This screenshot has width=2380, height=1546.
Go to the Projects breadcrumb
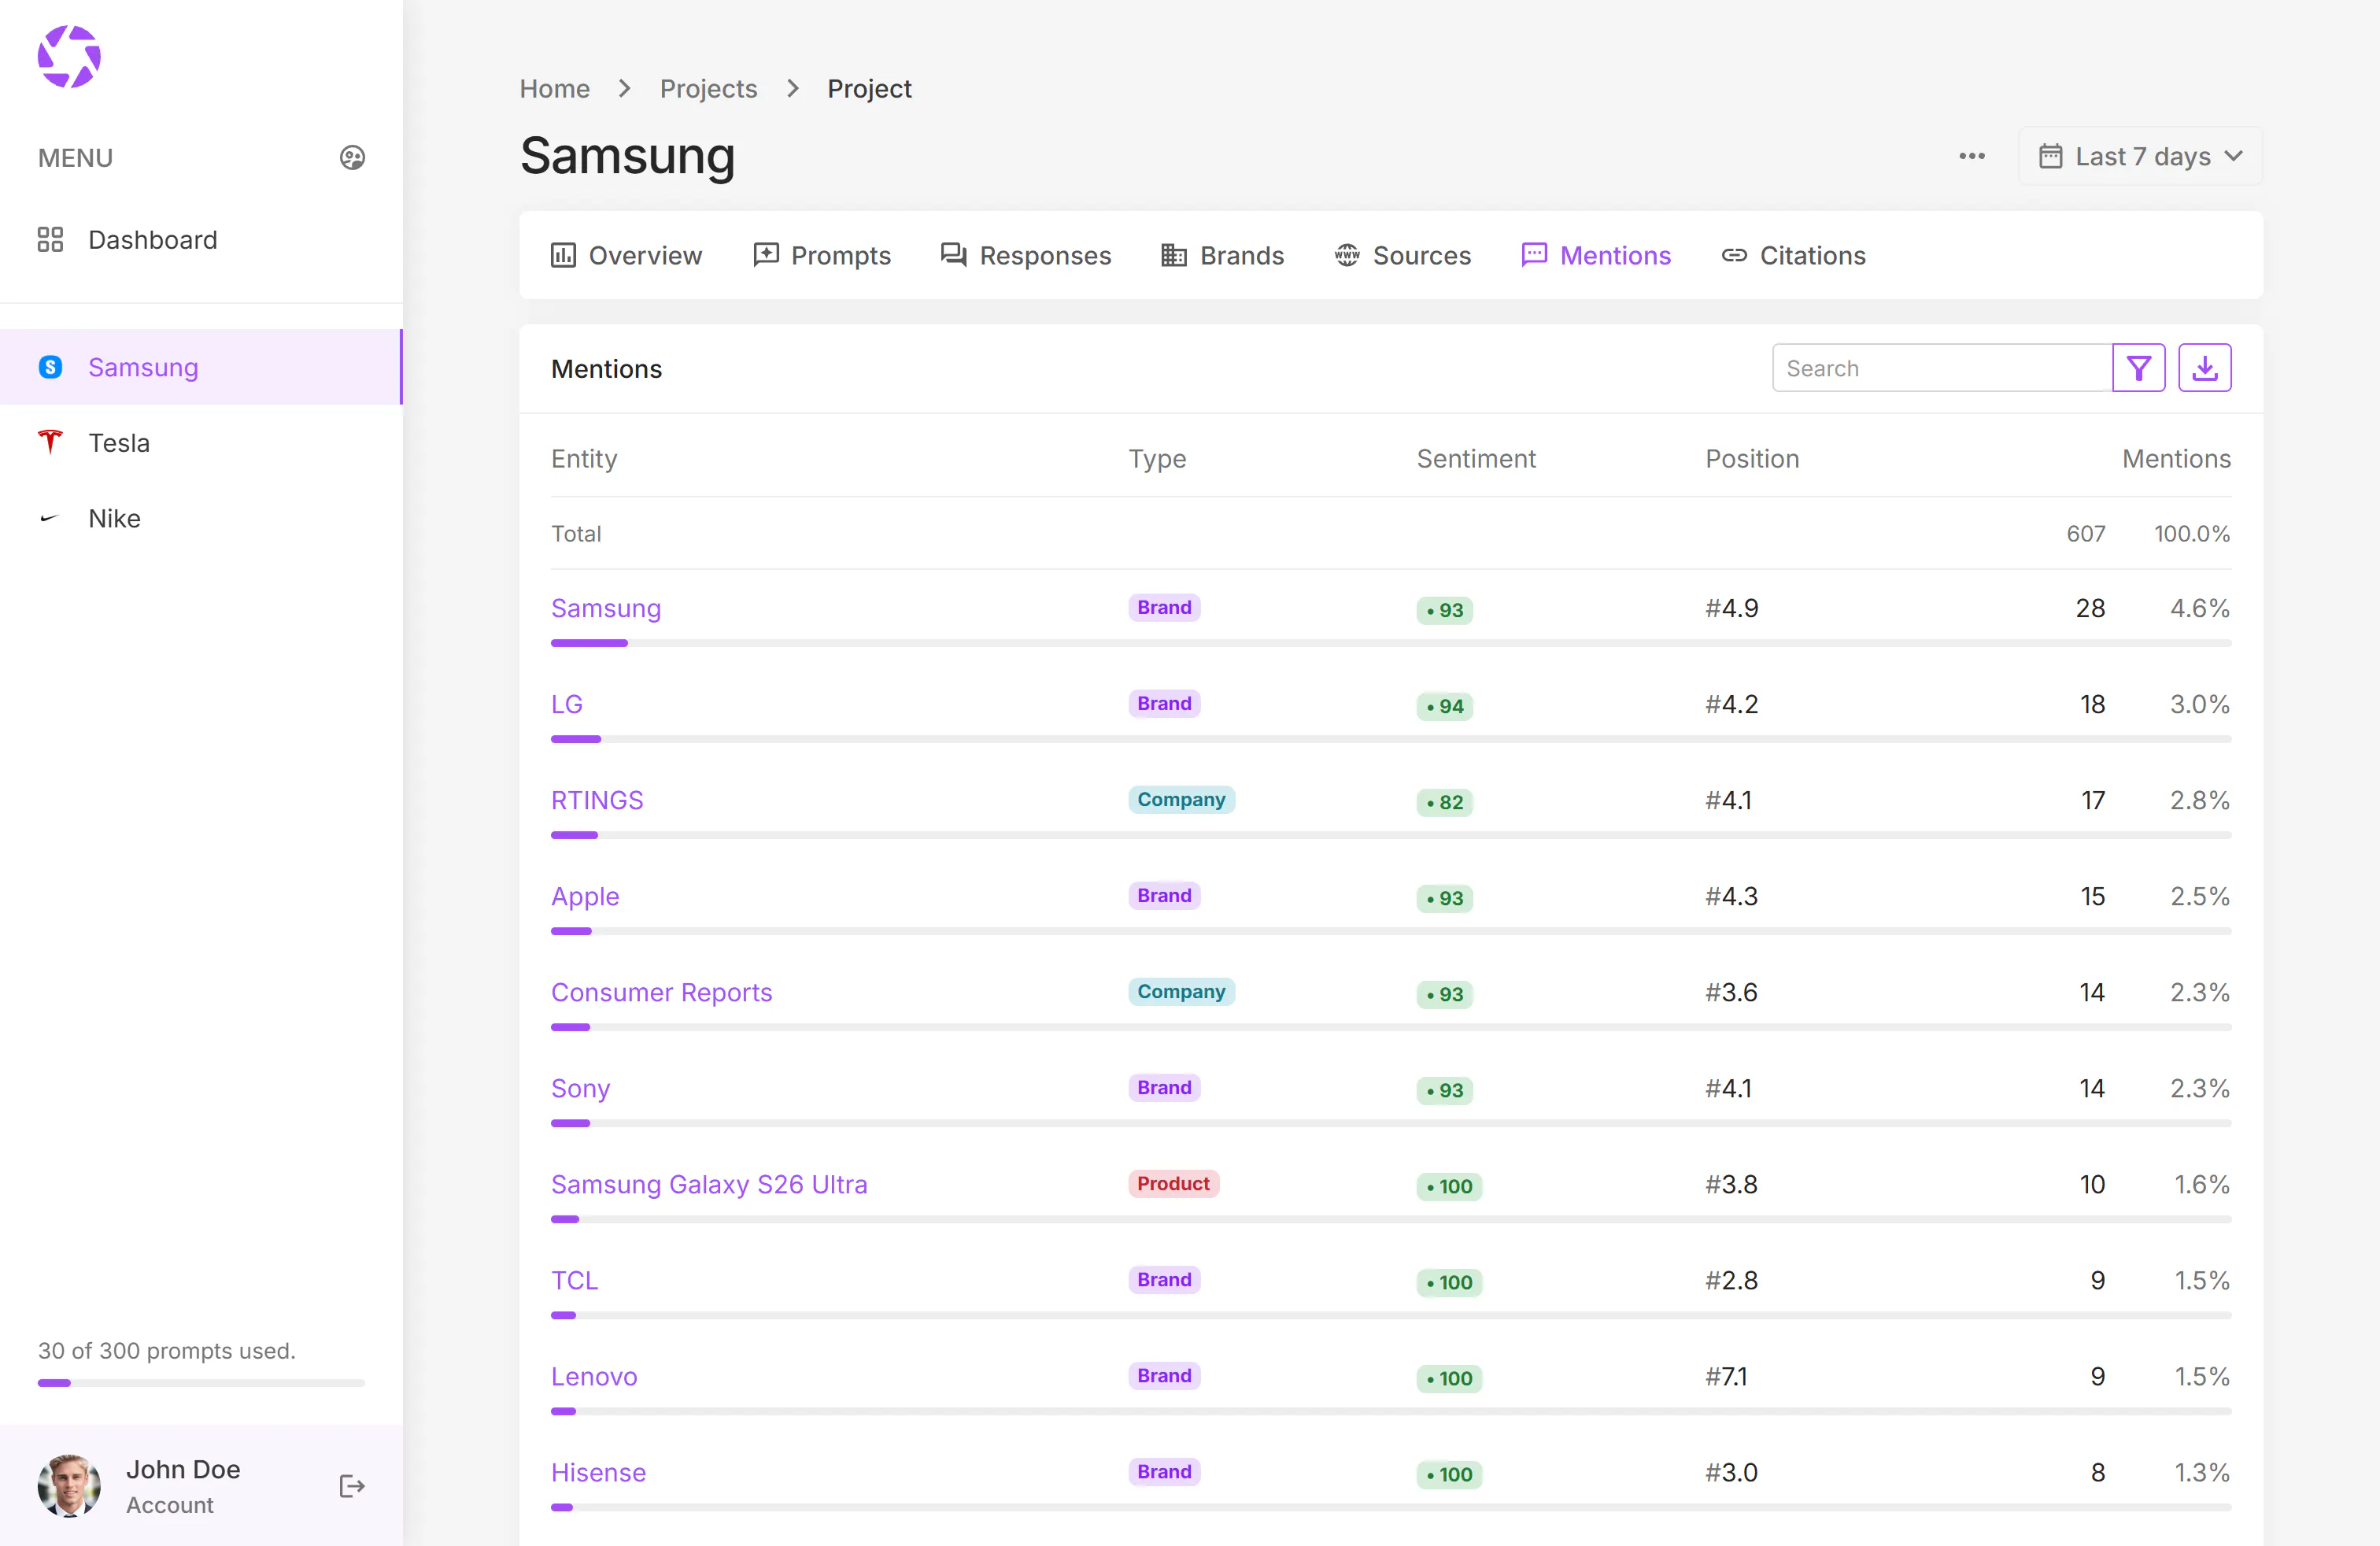pyautogui.click(x=708, y=89)
